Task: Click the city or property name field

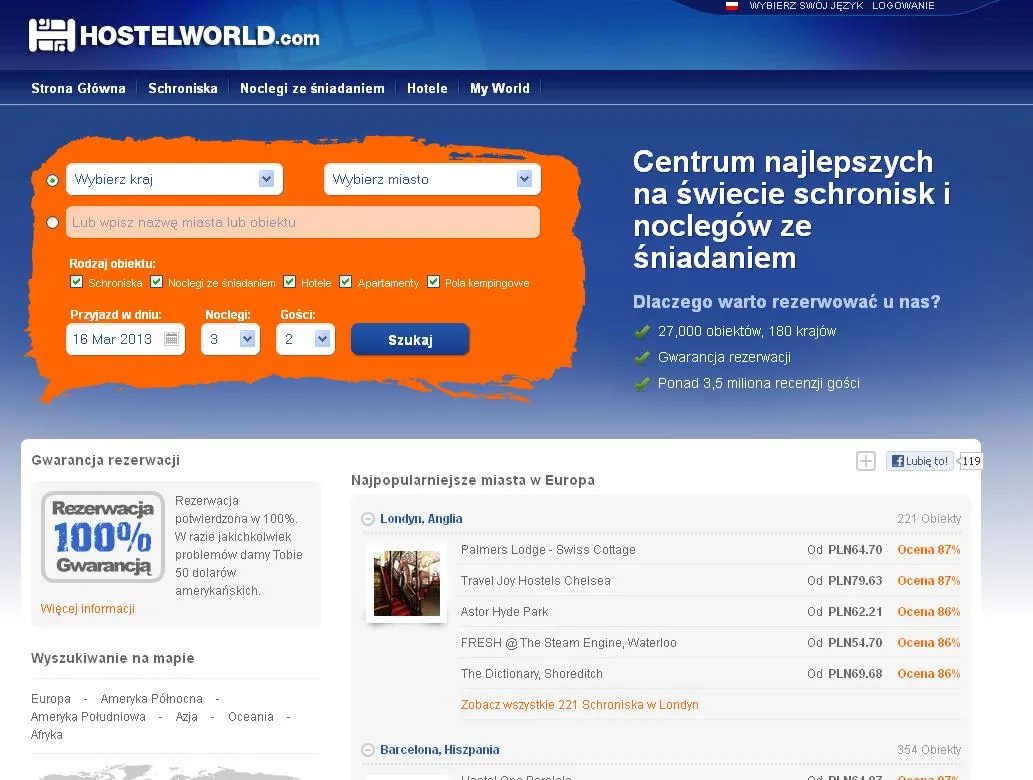Action: pos(303,223)
